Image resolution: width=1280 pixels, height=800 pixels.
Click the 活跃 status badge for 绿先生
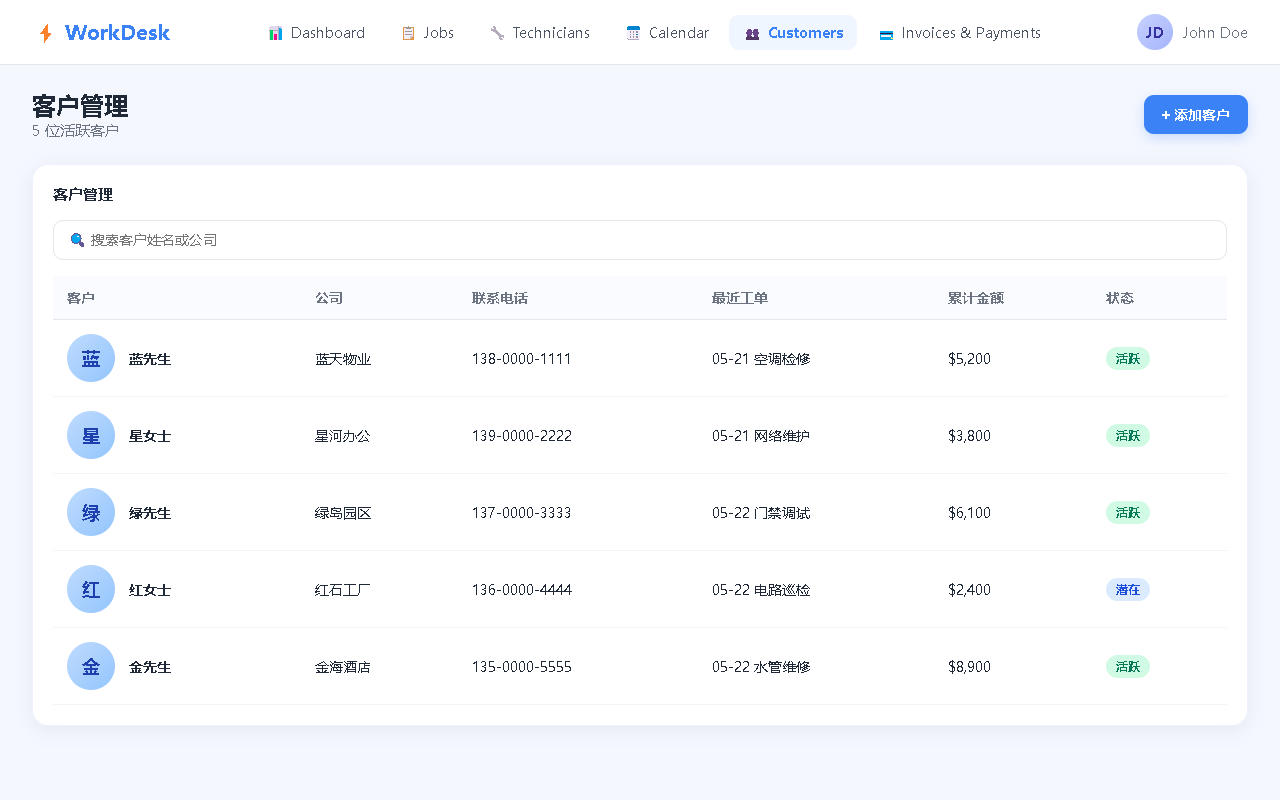pos(1128,513)
